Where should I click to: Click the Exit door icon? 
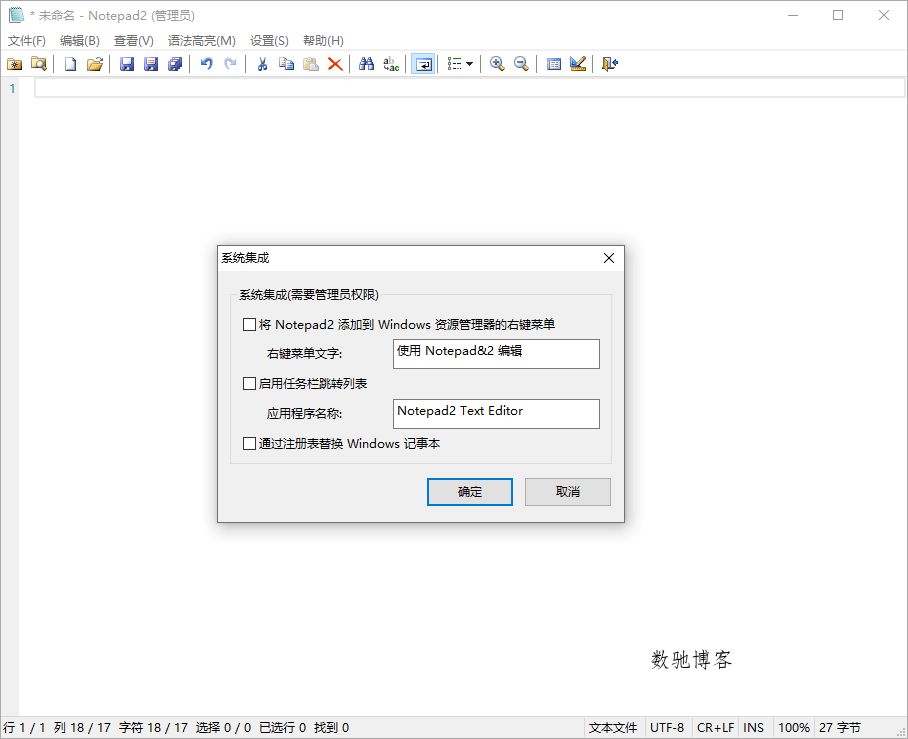tap(610, 64)
